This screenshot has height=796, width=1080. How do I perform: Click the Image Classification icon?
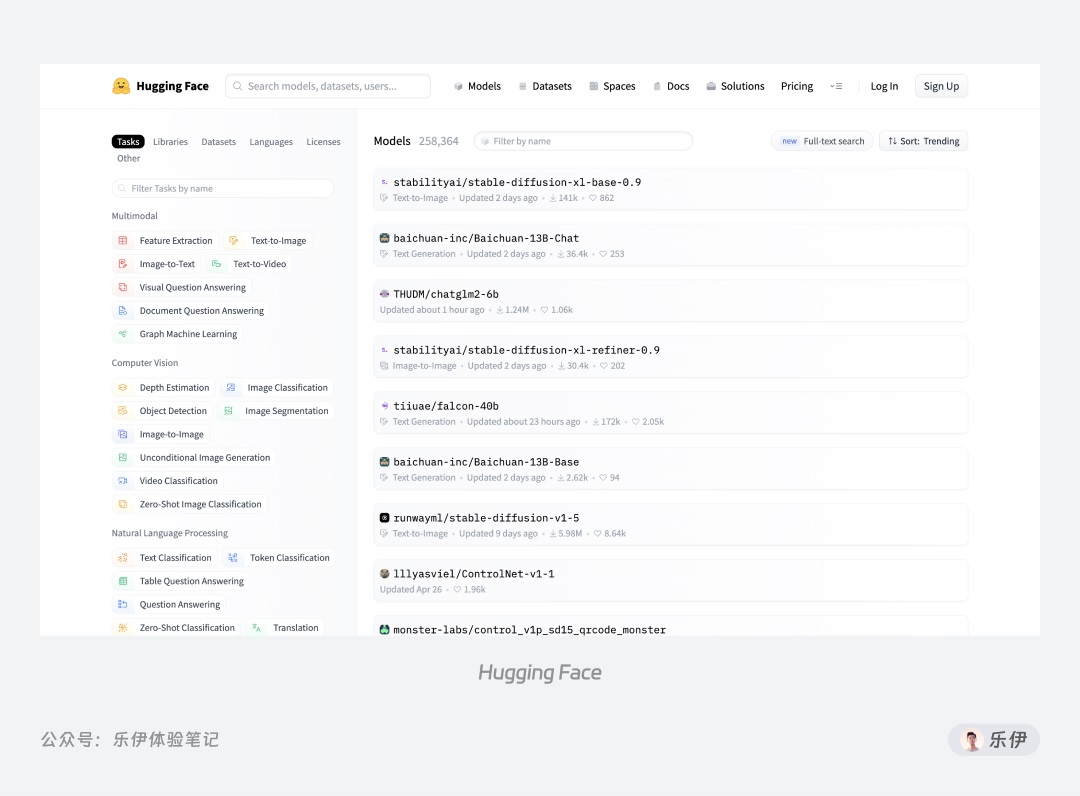pos(231,388)
